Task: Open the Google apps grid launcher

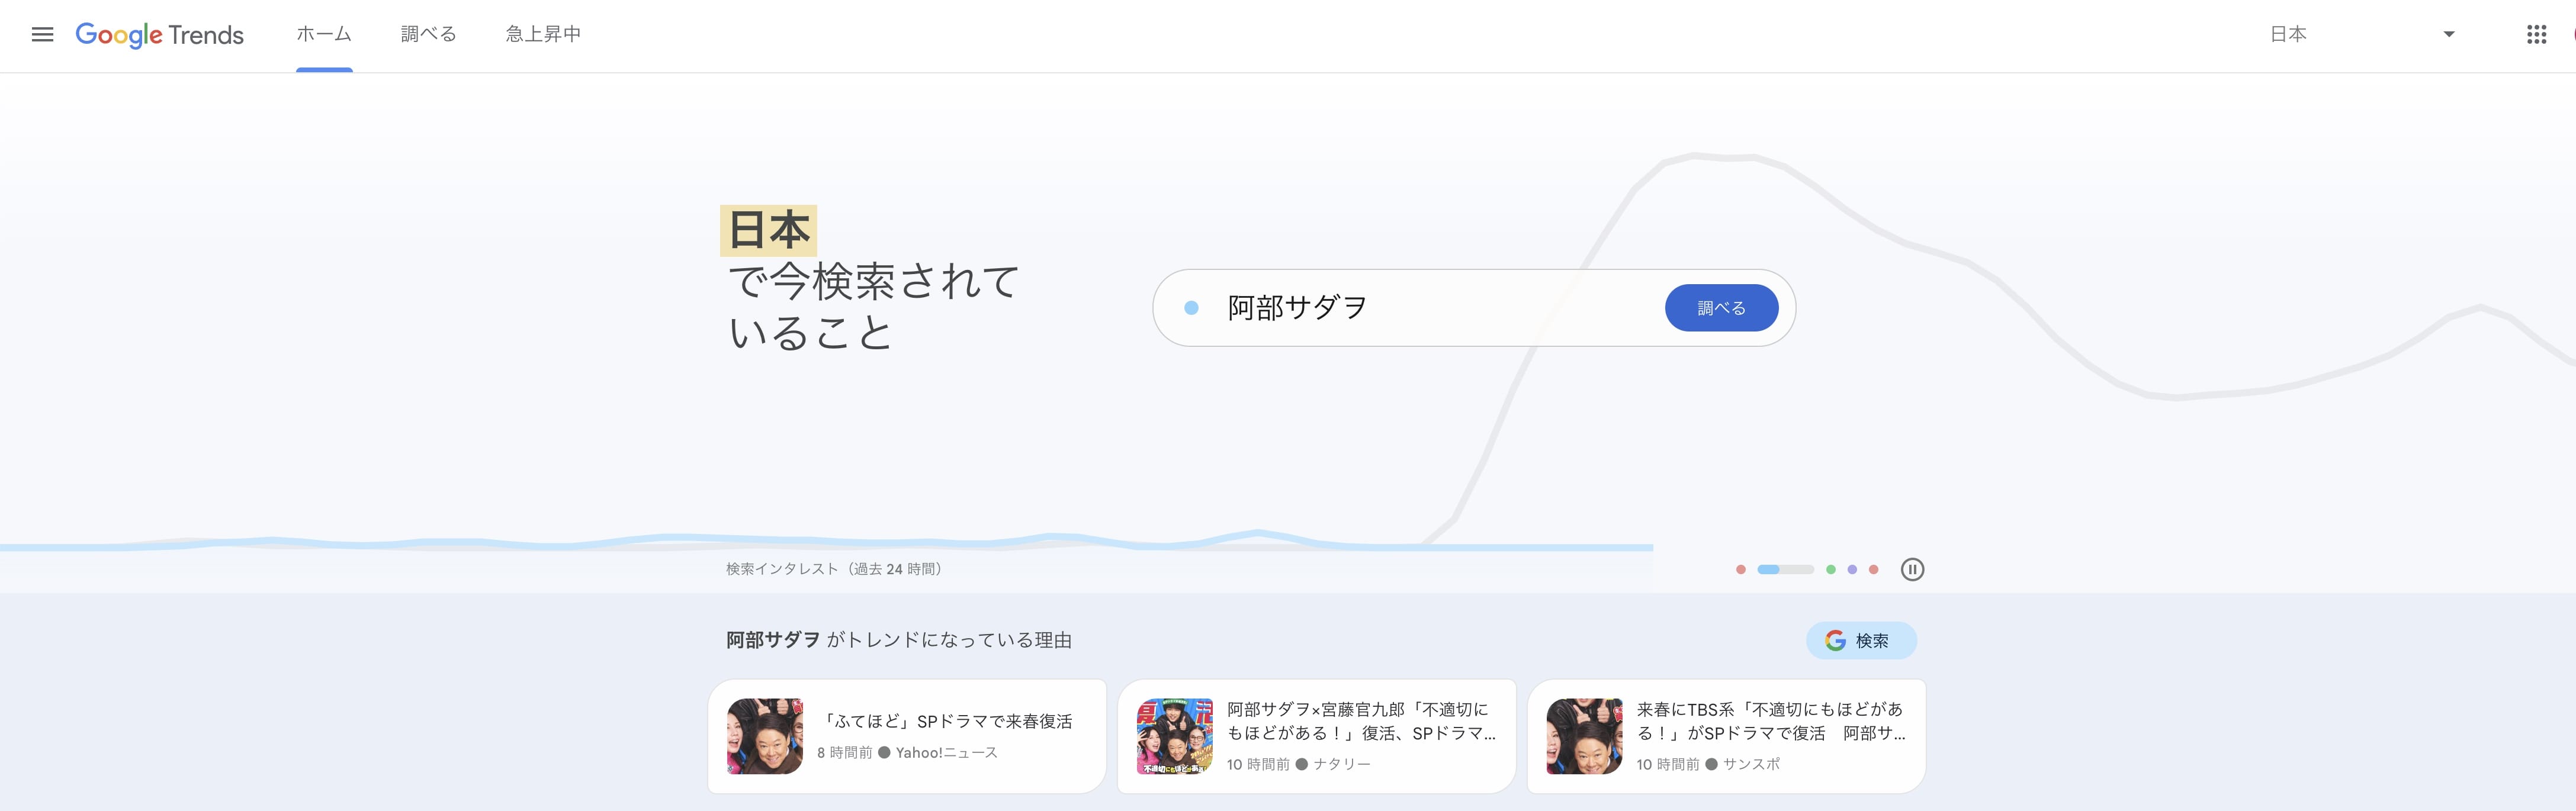Action: pyautogui.click(x=2537, y=35)
